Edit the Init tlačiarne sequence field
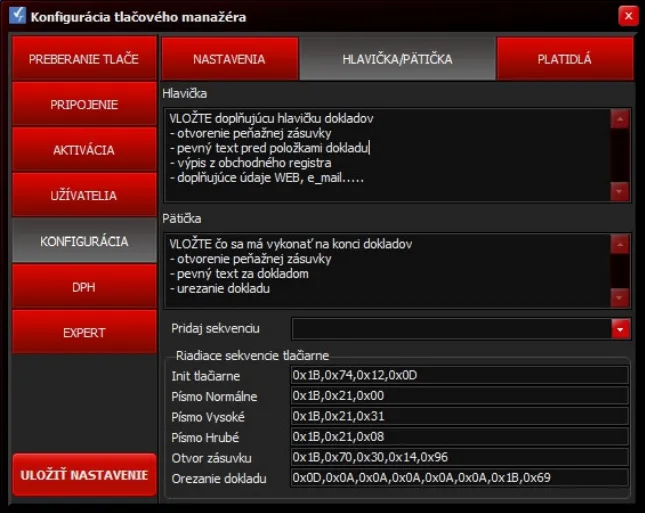Screen dimensions: 645x513 pyautogui.click(x=459, y=375)
